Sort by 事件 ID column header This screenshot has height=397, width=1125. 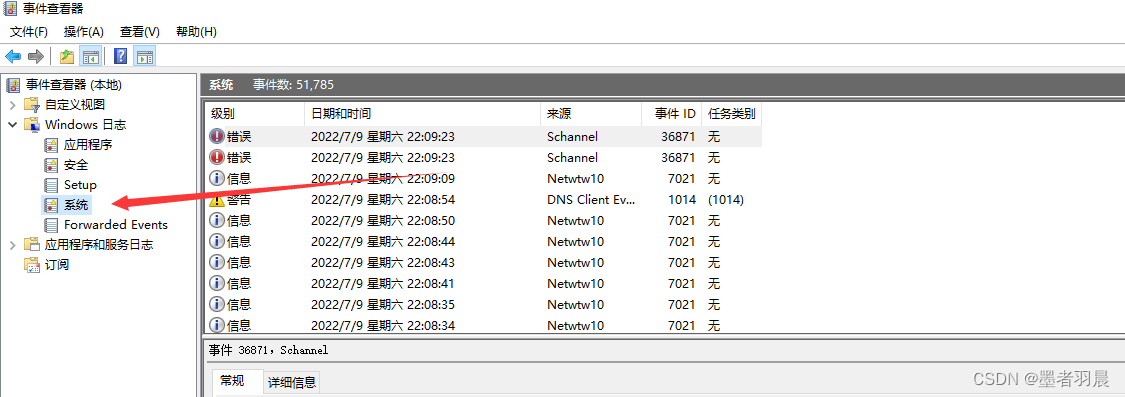pyautogui.click(x=671, y=113)
